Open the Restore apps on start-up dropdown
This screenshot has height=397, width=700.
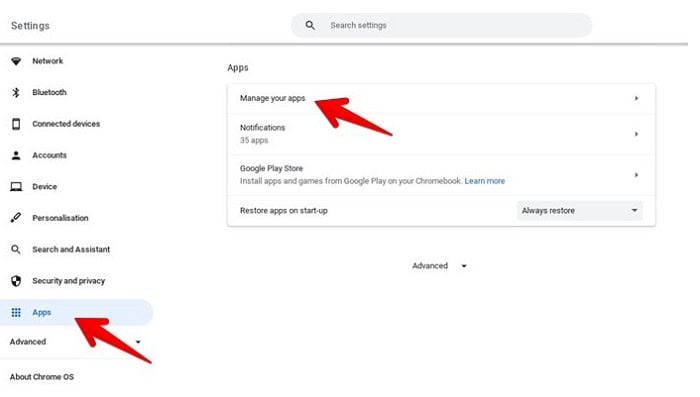(x=579, y=210)
